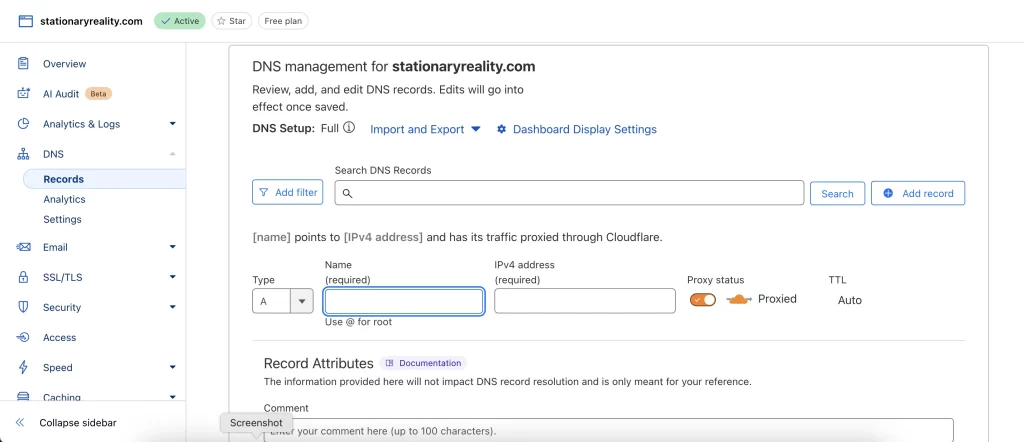Open the Import and Export dropdown
Image resolution: width=1024 pixels, height=442 pixels.
[x=425, y=129]
